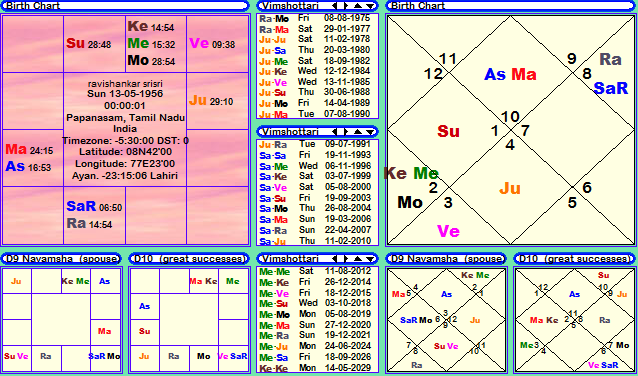Click D10 (great successes) title above diamond chart
Image resolution: width=638 pixels, height=376 pixels.
pos(575,259)
